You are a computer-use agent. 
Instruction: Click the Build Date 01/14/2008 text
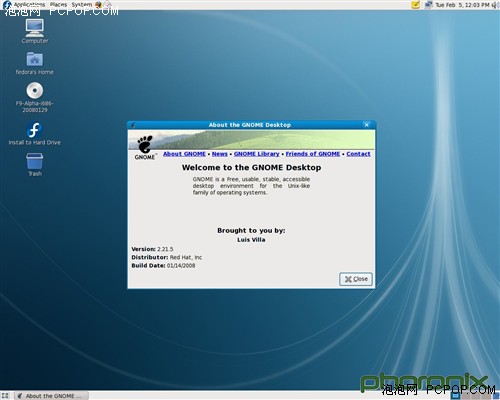point(163,266)
